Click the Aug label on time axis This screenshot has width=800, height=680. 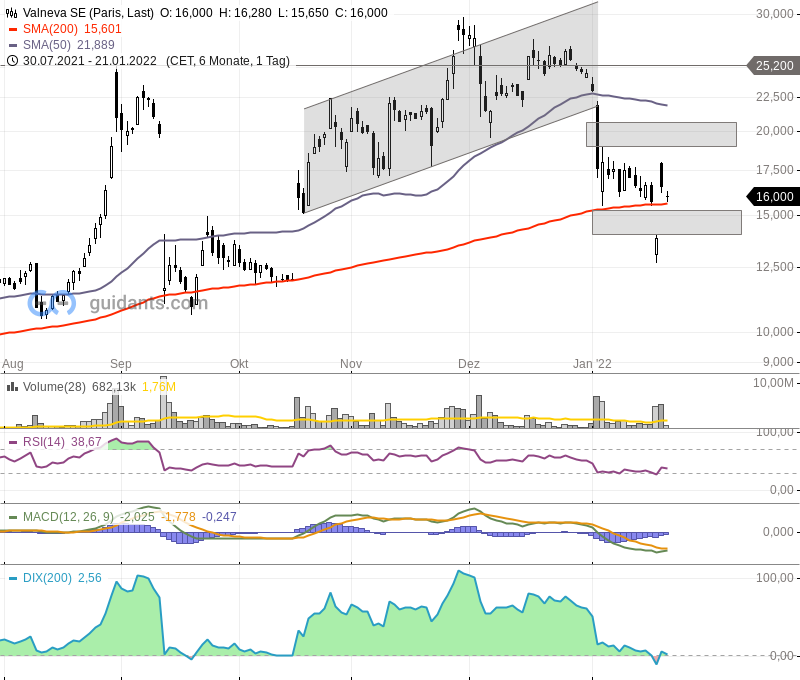13,364
